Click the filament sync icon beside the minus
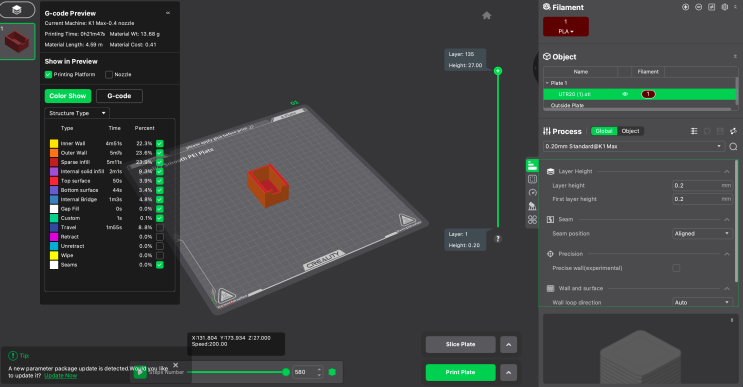 [711, 7]
